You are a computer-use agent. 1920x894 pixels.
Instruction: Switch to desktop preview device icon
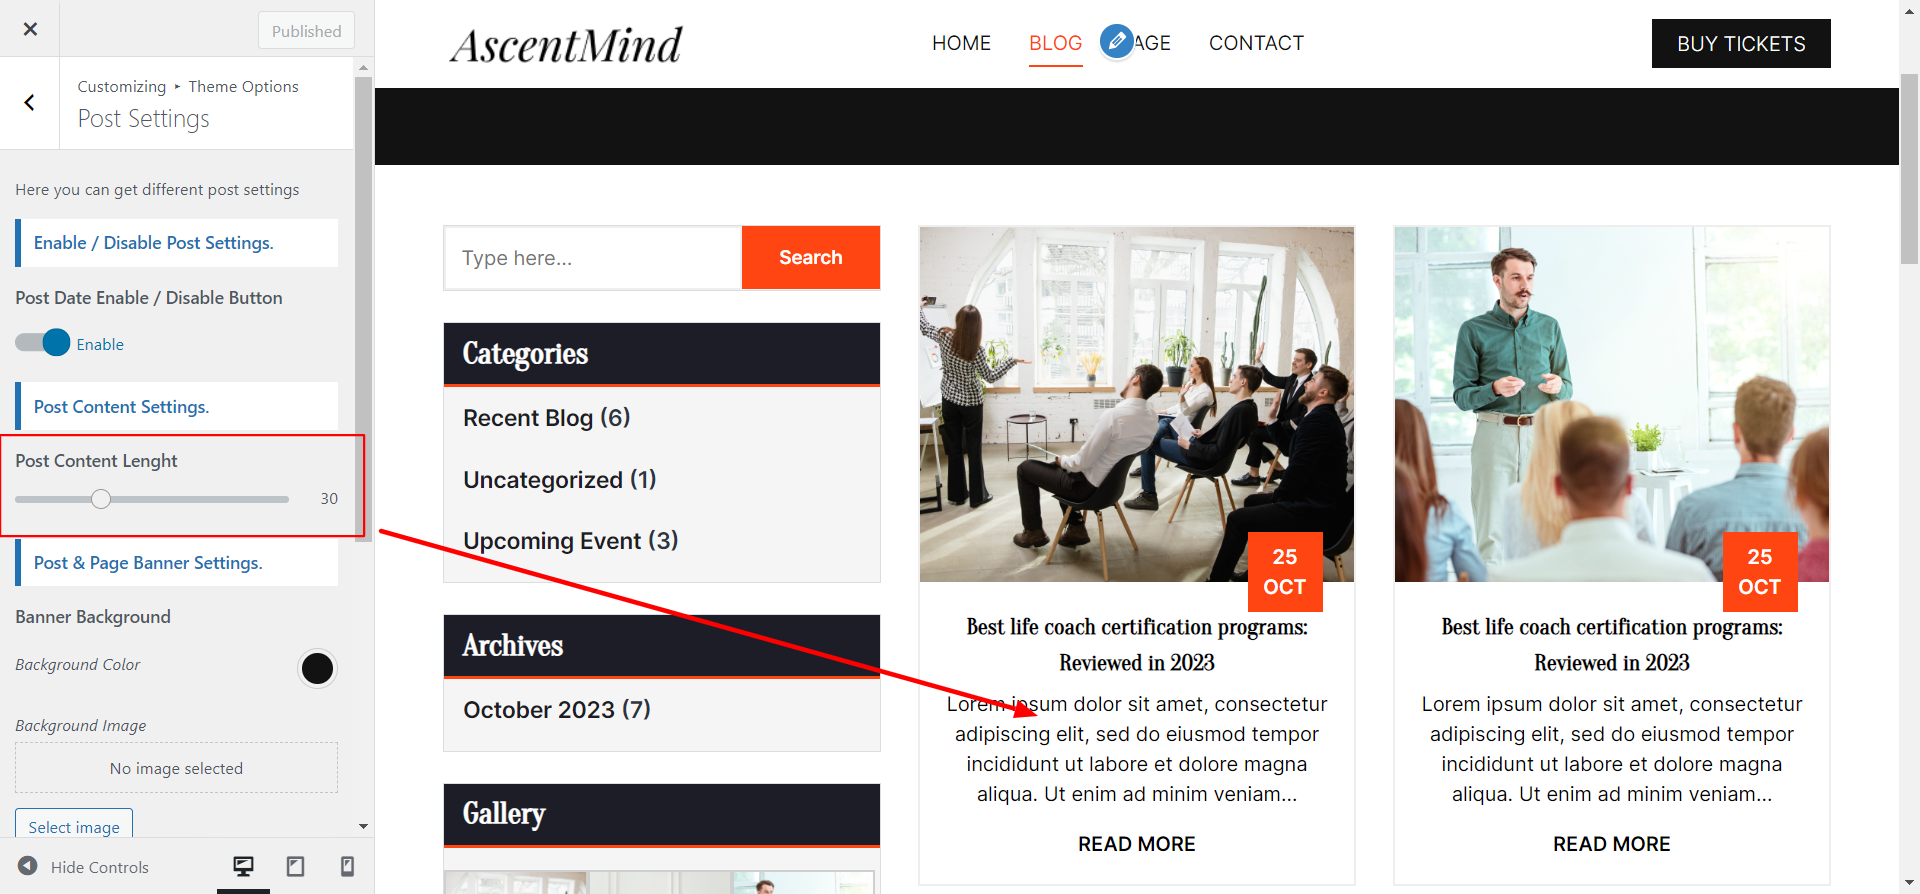(243, 866)
